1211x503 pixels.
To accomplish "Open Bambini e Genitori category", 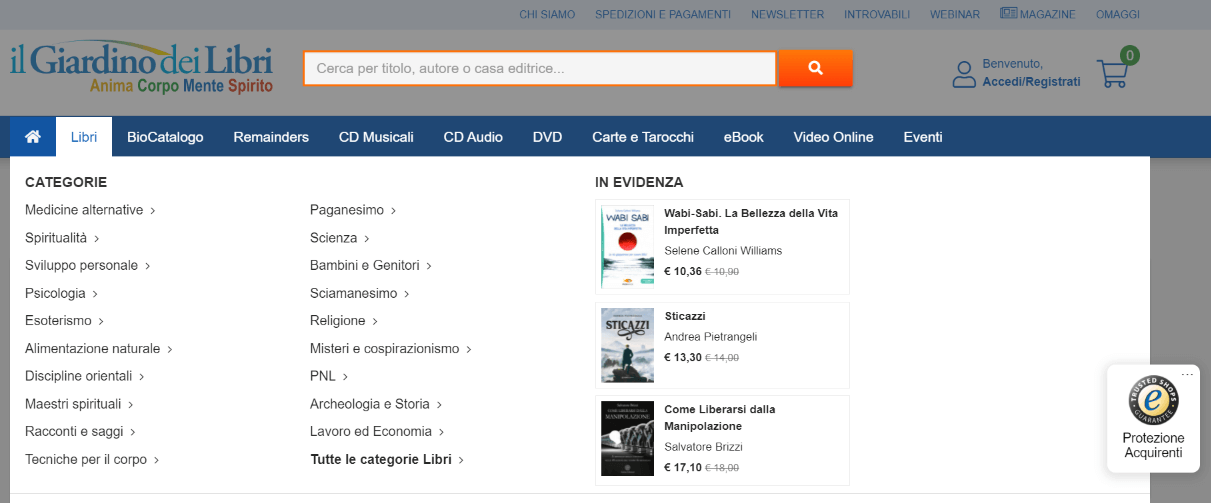I will pos(371,266).
